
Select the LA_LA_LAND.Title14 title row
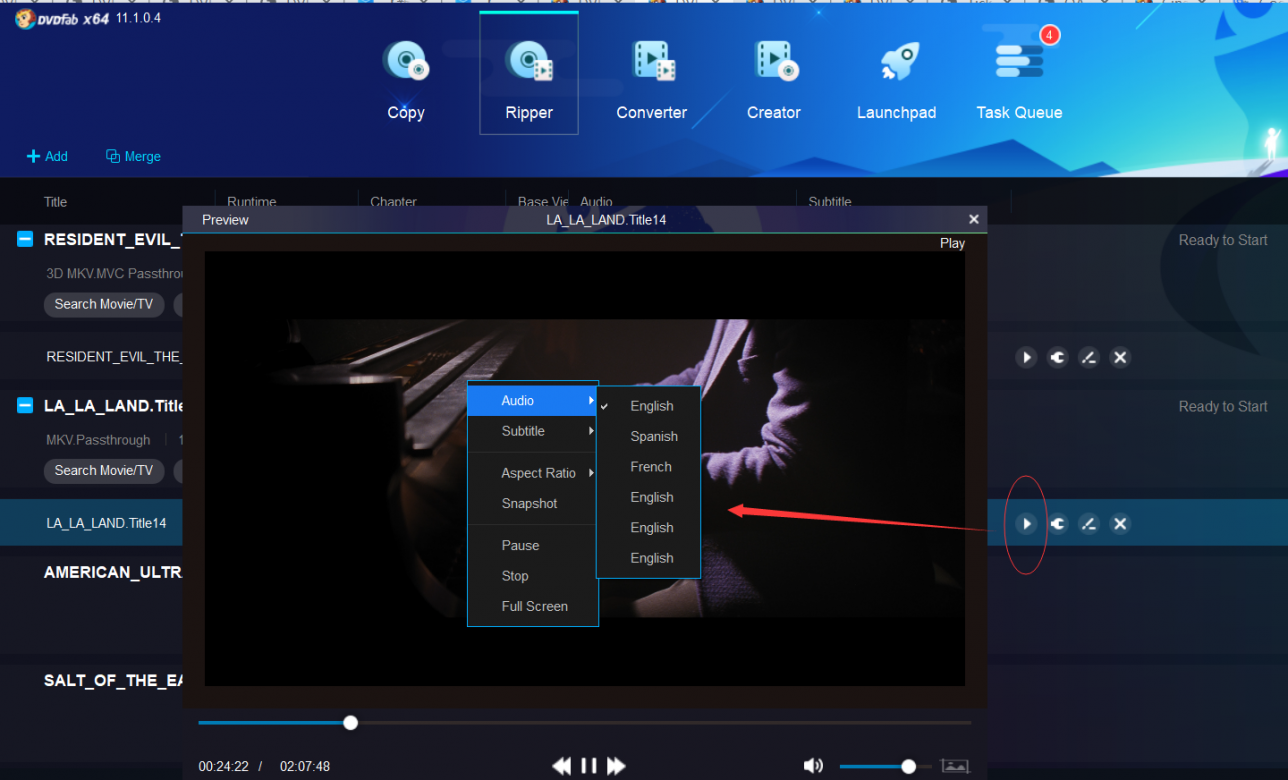coord(106,523)
